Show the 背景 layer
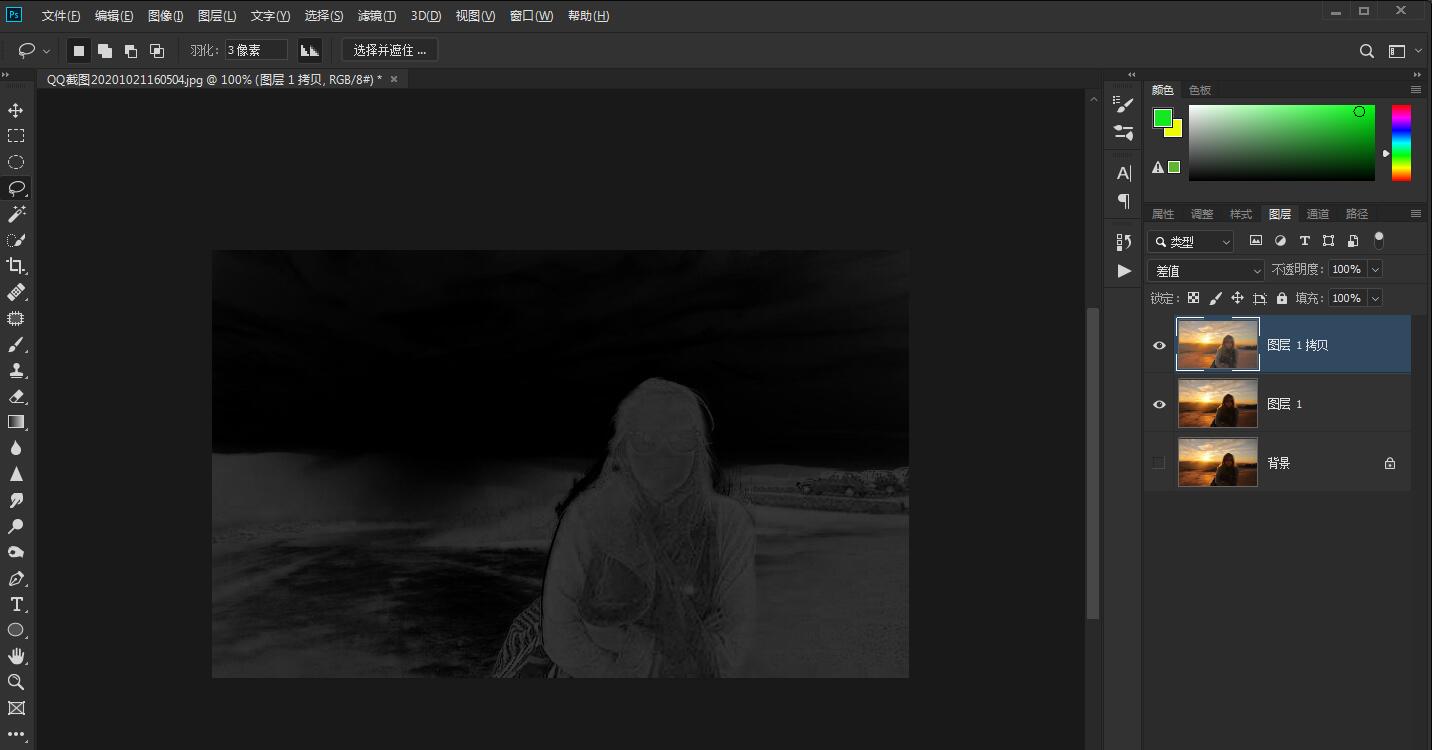The image size is (1432, 750). [x=1159, y=463]
